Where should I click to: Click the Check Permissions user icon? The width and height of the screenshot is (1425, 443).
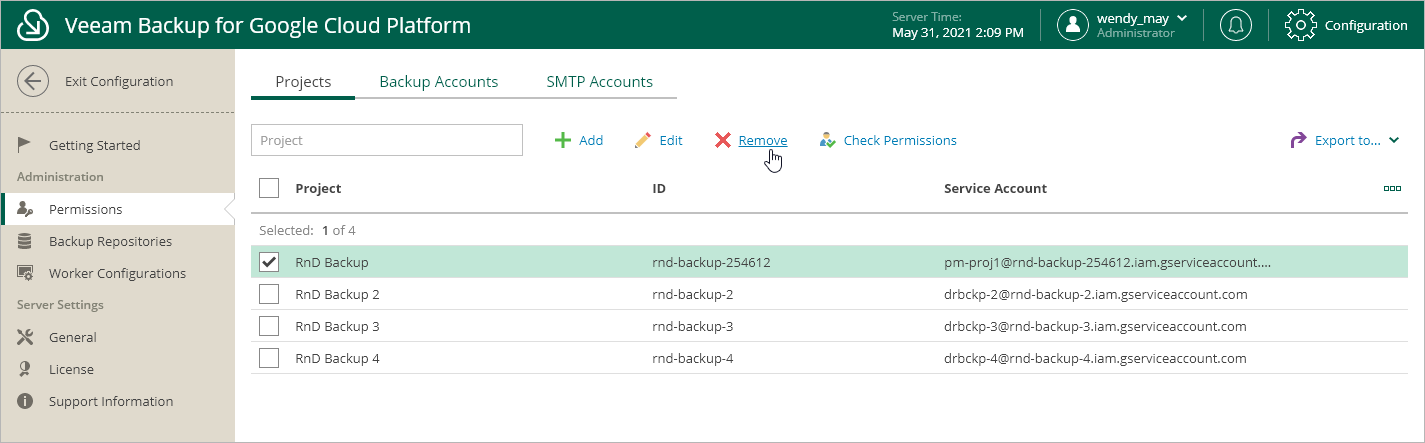(827, 140)
